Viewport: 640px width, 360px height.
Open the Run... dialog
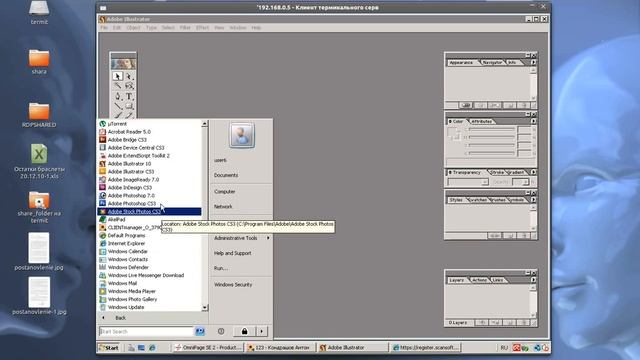[x=221, y=268]
